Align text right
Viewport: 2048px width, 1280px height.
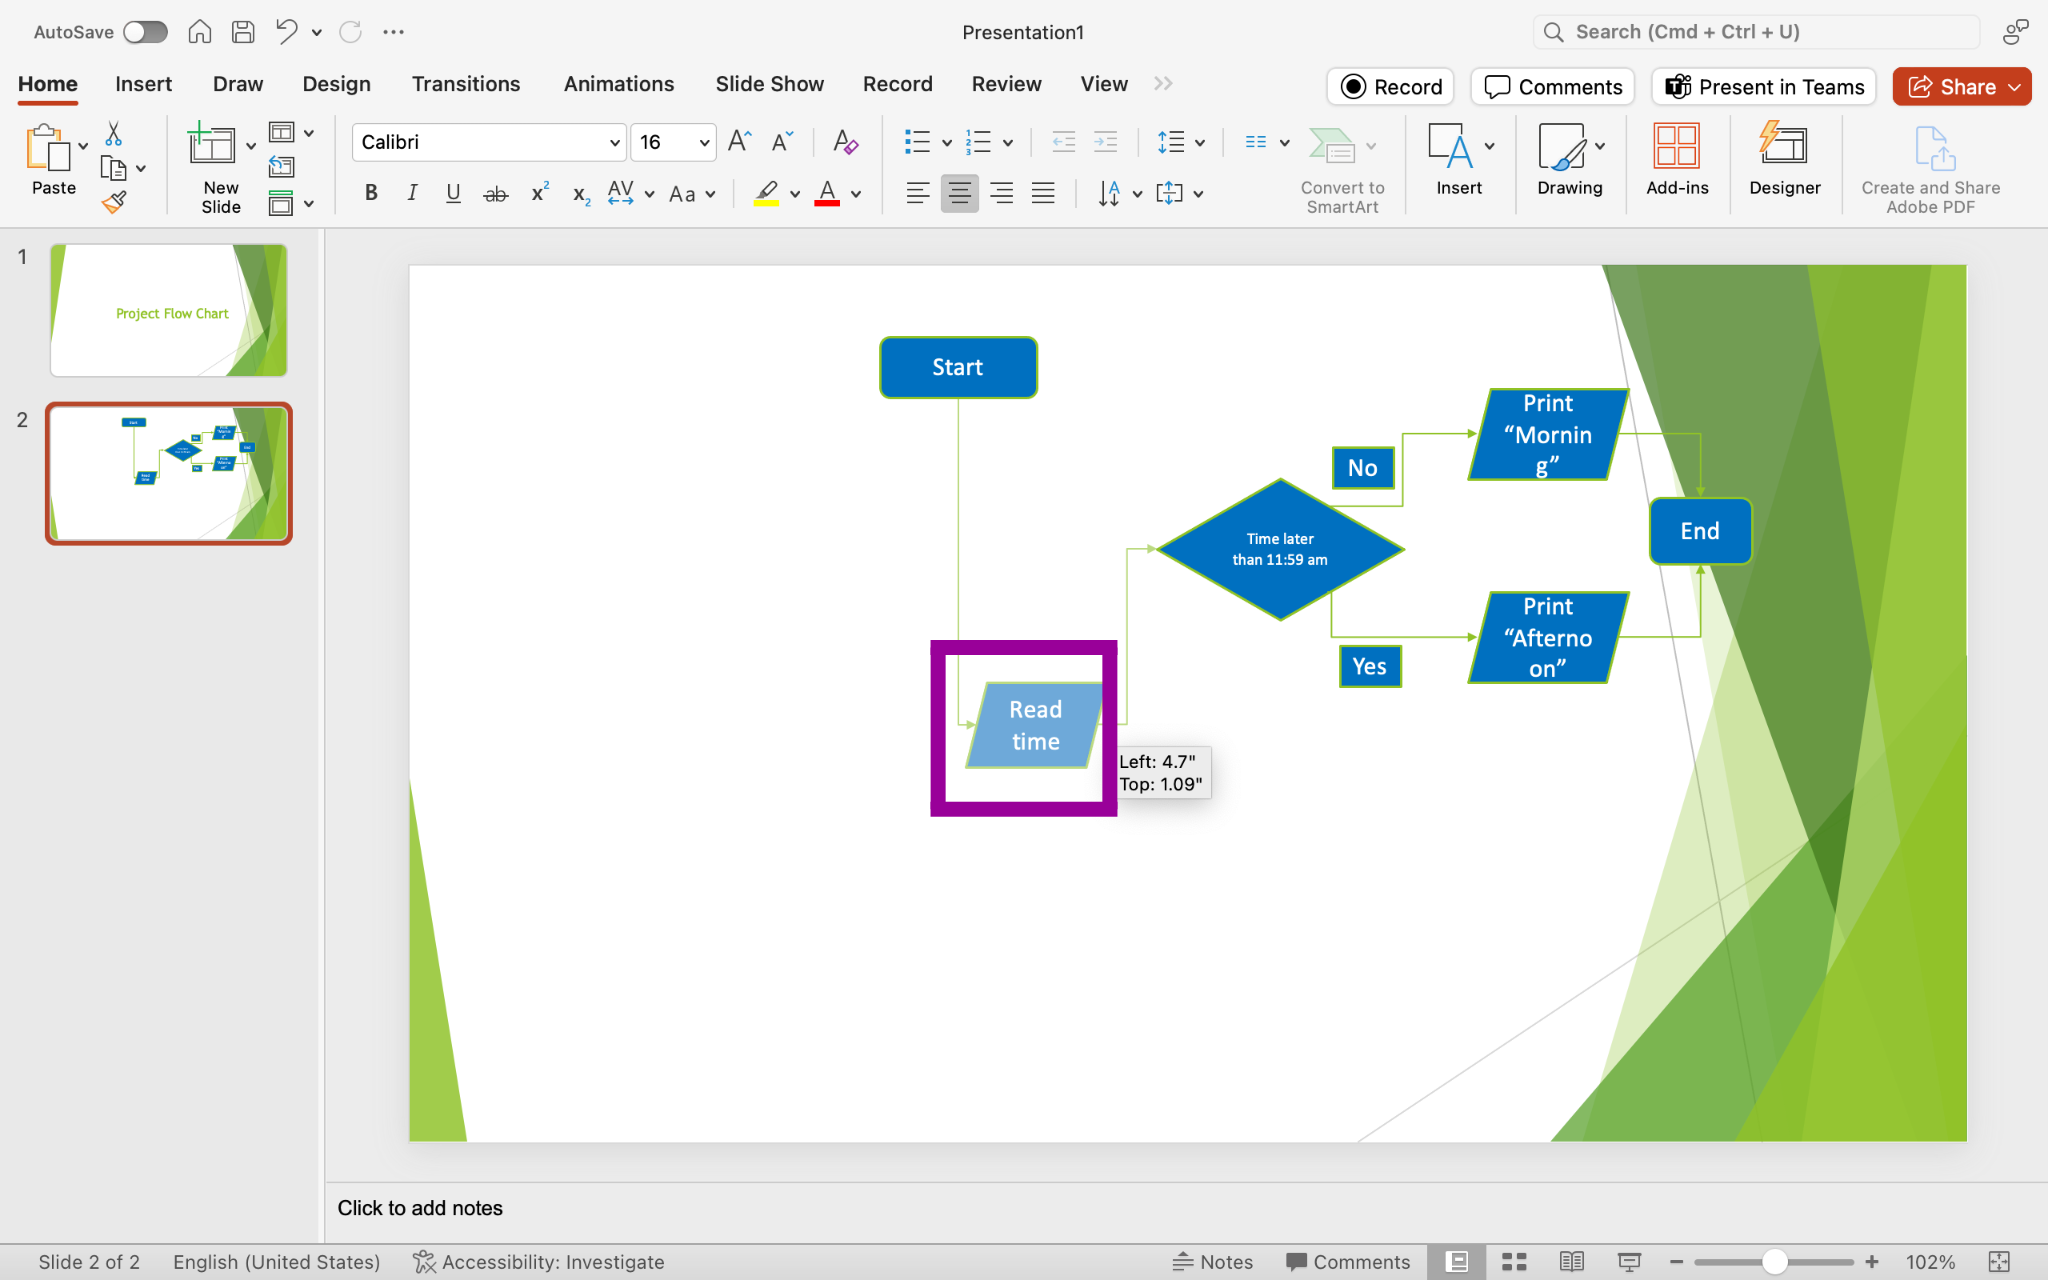(1001, 193)
